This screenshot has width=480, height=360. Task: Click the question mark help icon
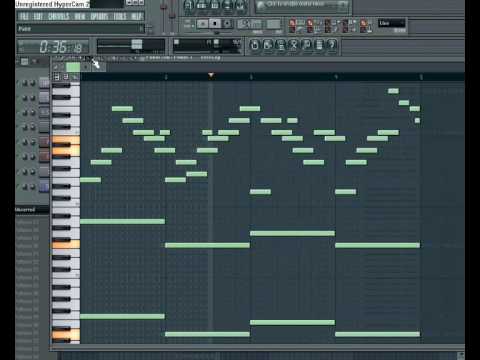(332, 44)
